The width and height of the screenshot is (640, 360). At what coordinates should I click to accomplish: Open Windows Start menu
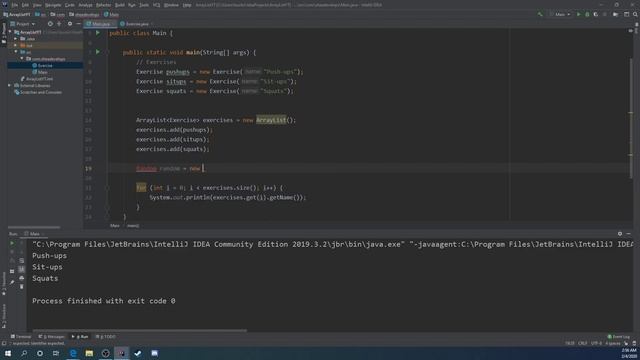(x=8, y=353)
